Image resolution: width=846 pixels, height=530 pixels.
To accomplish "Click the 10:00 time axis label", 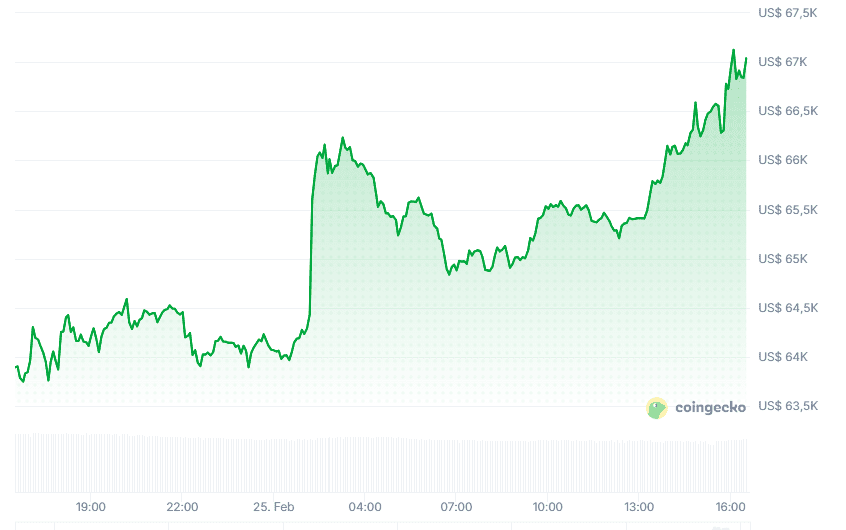I will pyautogui.click(x=548, y=507).
